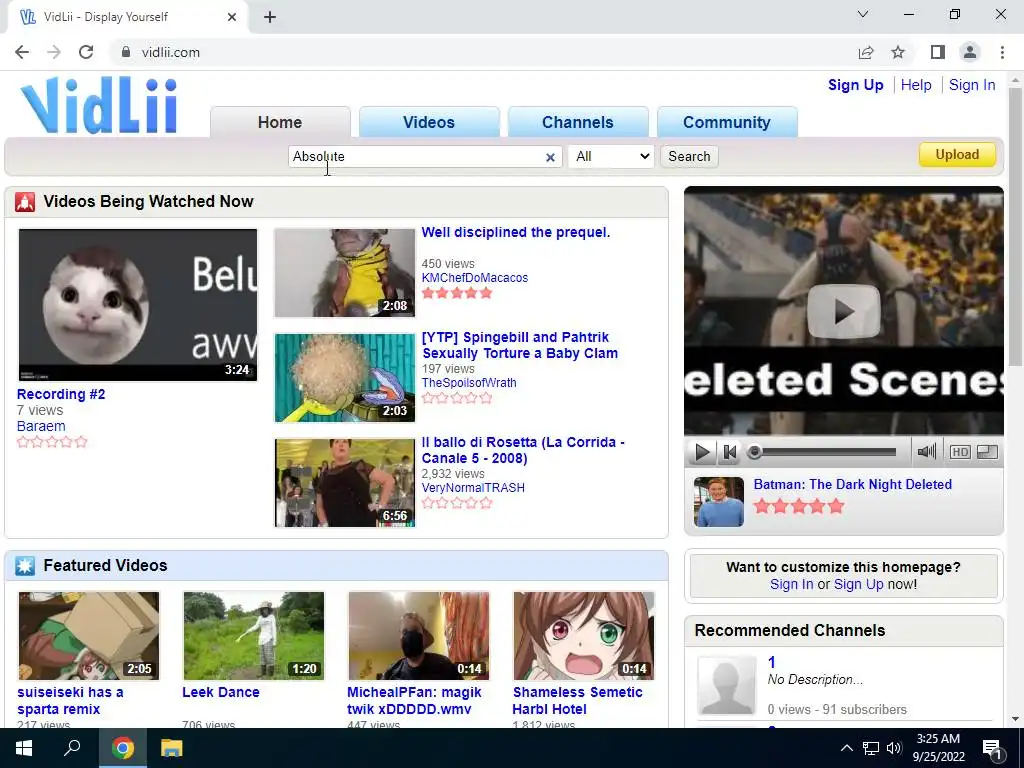
Task: Click the Search button
Action: pos(689,157)
